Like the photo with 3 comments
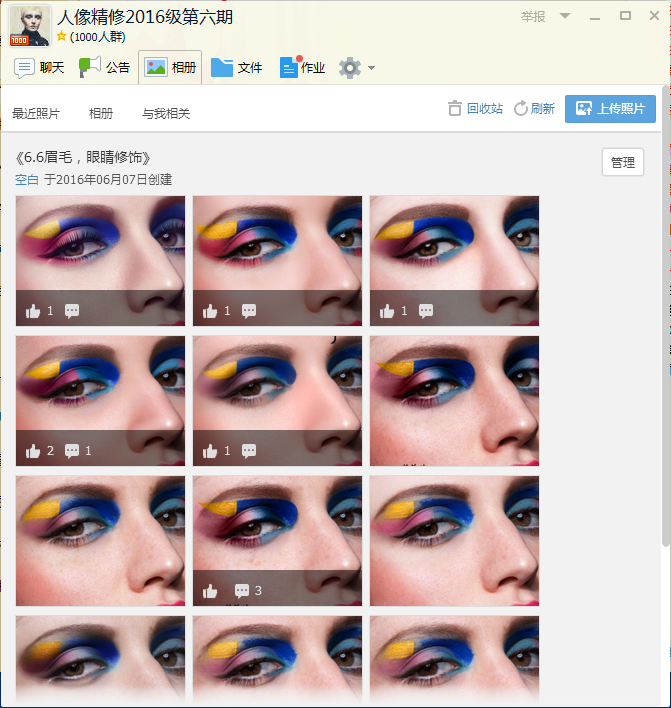The height and width of the screenshot is (708, 671). tap(210, 591)
